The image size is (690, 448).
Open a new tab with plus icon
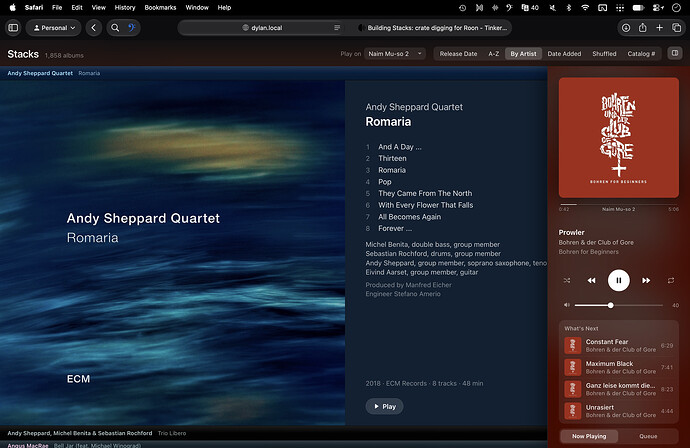click(659, 28)
